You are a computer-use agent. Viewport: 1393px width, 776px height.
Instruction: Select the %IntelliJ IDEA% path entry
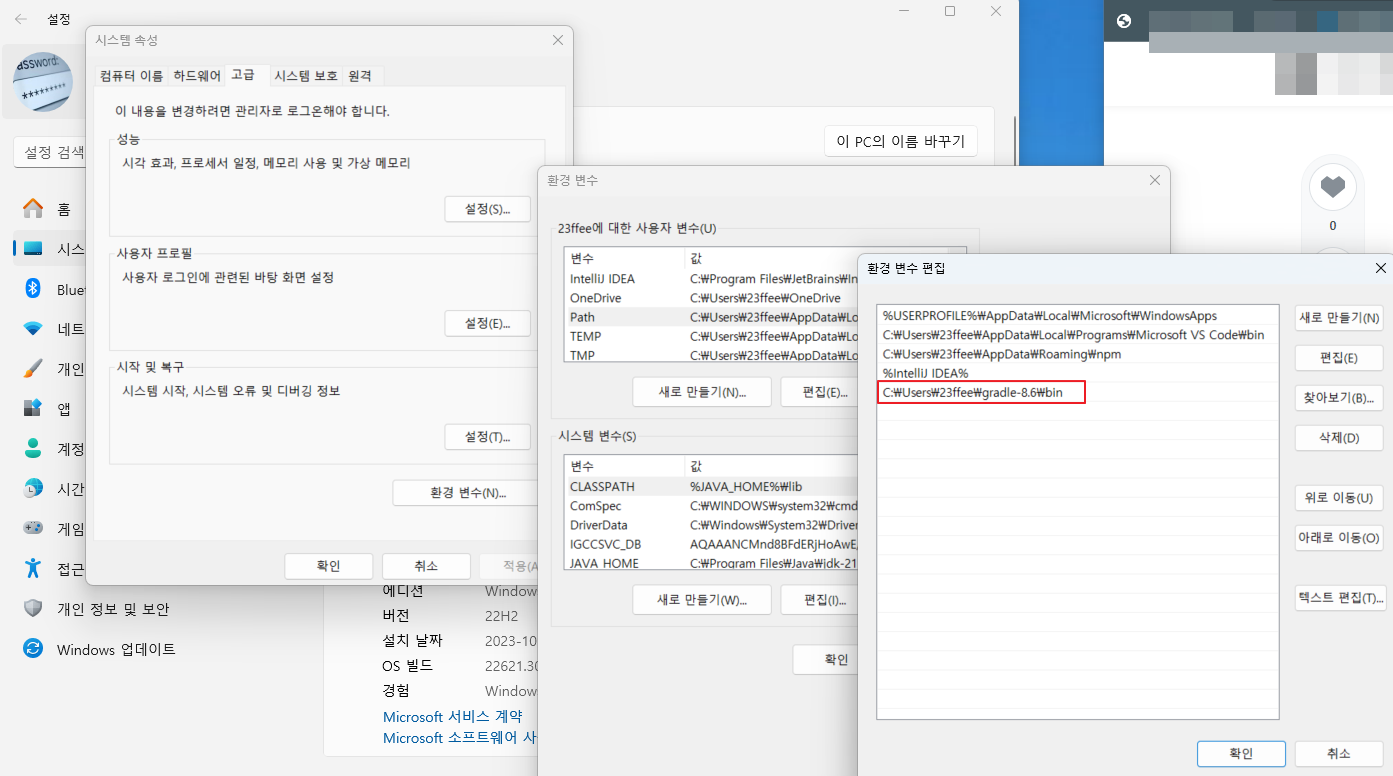(1078, 373)
